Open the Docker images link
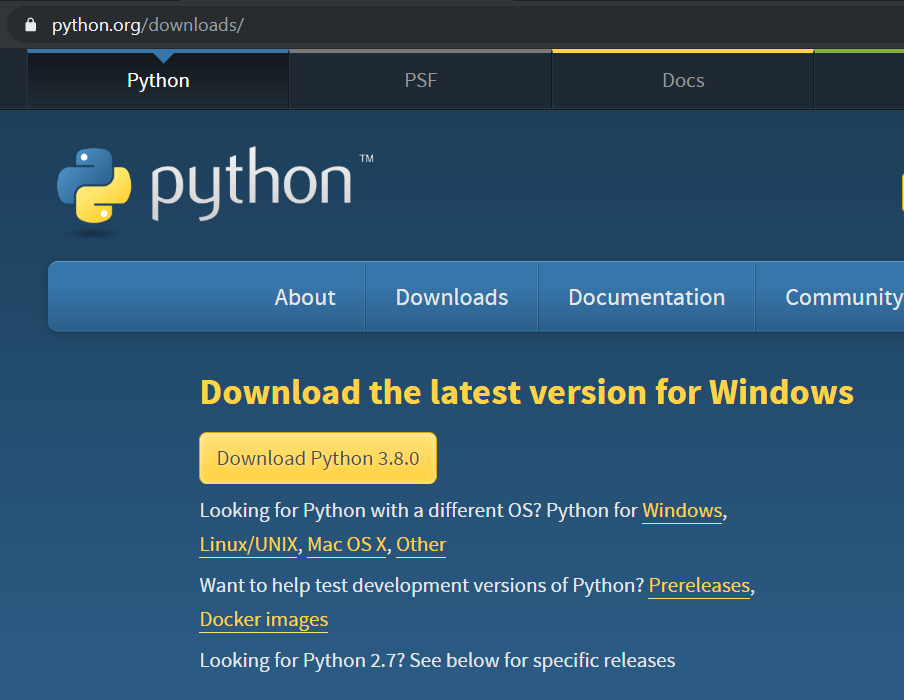 (263, 619)
